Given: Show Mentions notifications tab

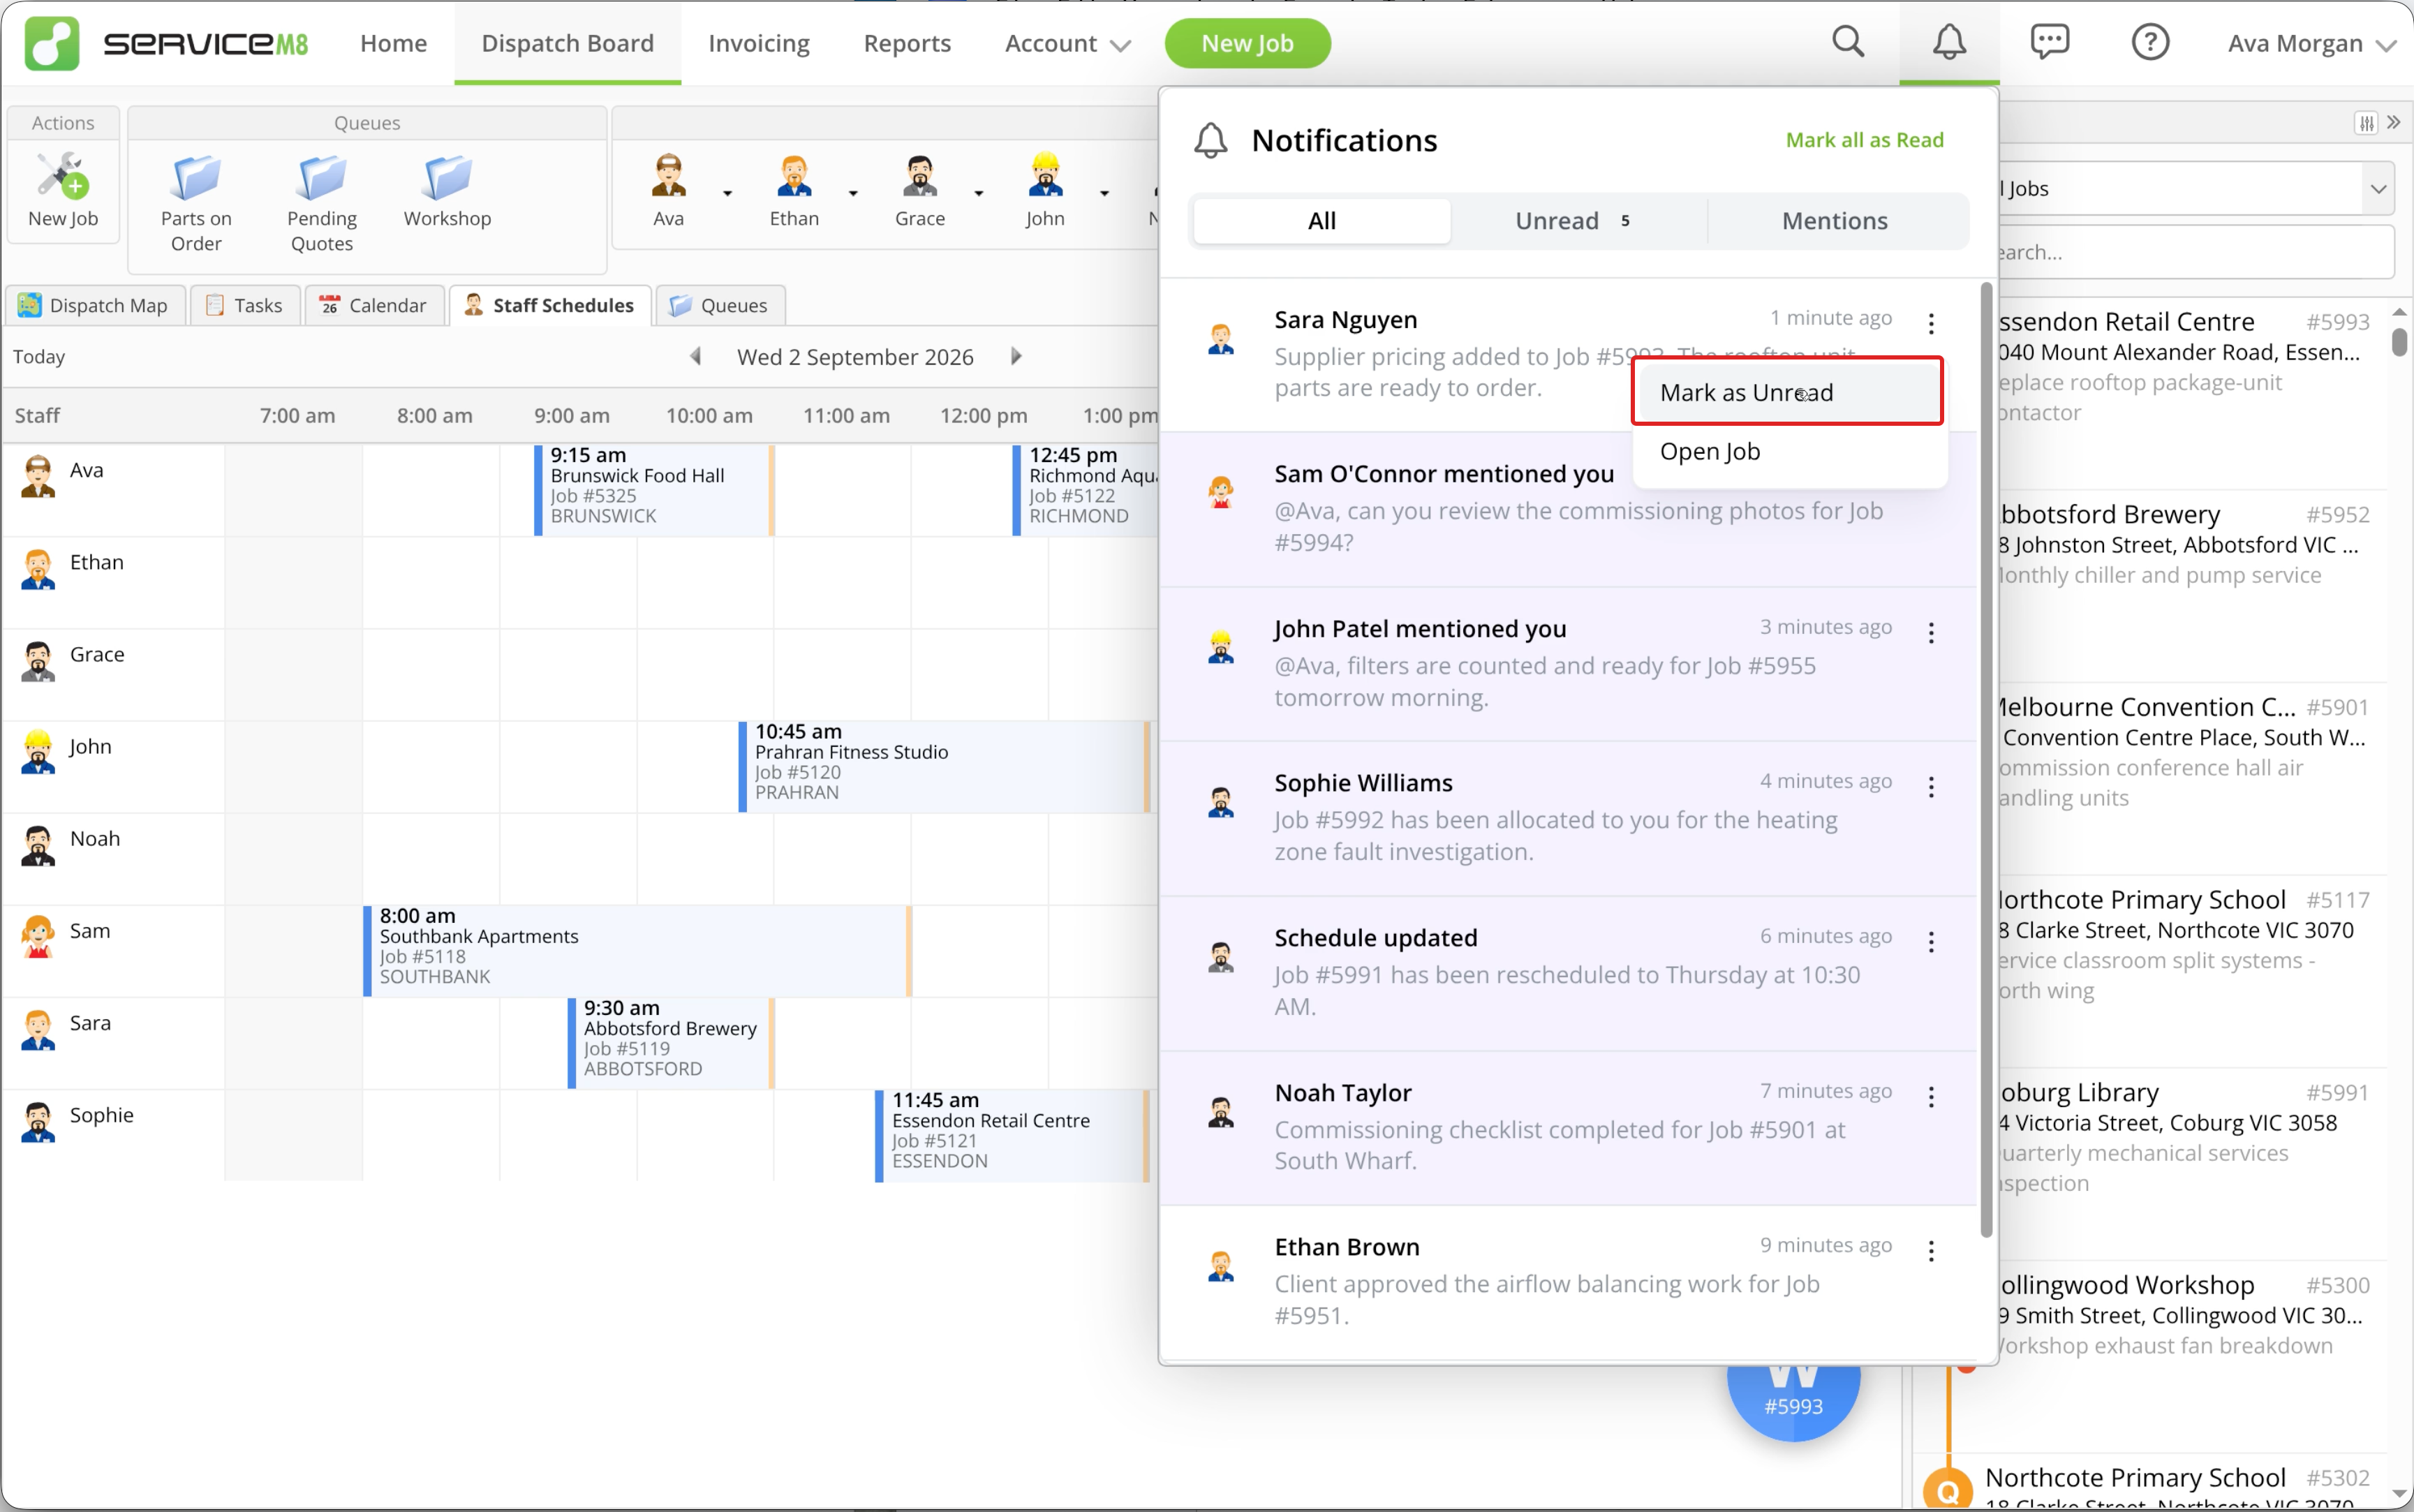Looking at the screenshot, I should point(1835,221).
